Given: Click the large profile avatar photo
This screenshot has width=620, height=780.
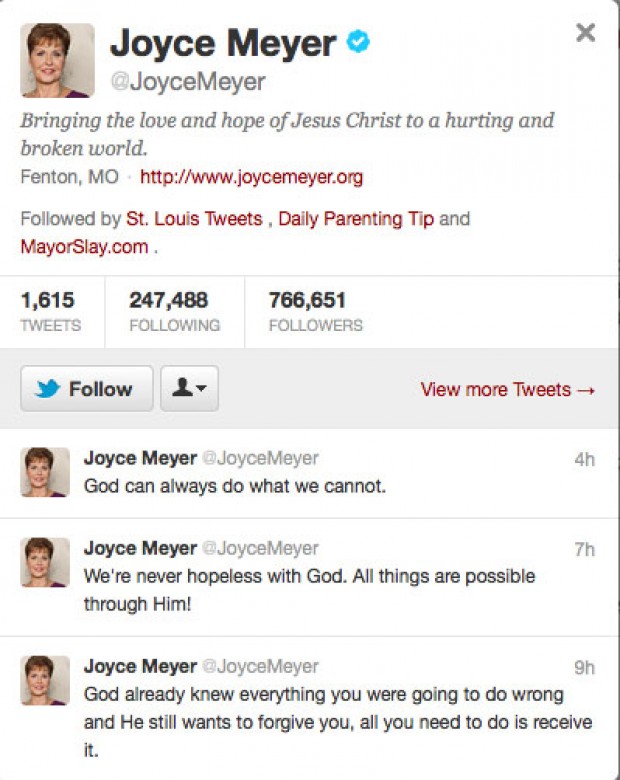Looking at the screenshot, I should pyautogui.click(x=57, y=60).
